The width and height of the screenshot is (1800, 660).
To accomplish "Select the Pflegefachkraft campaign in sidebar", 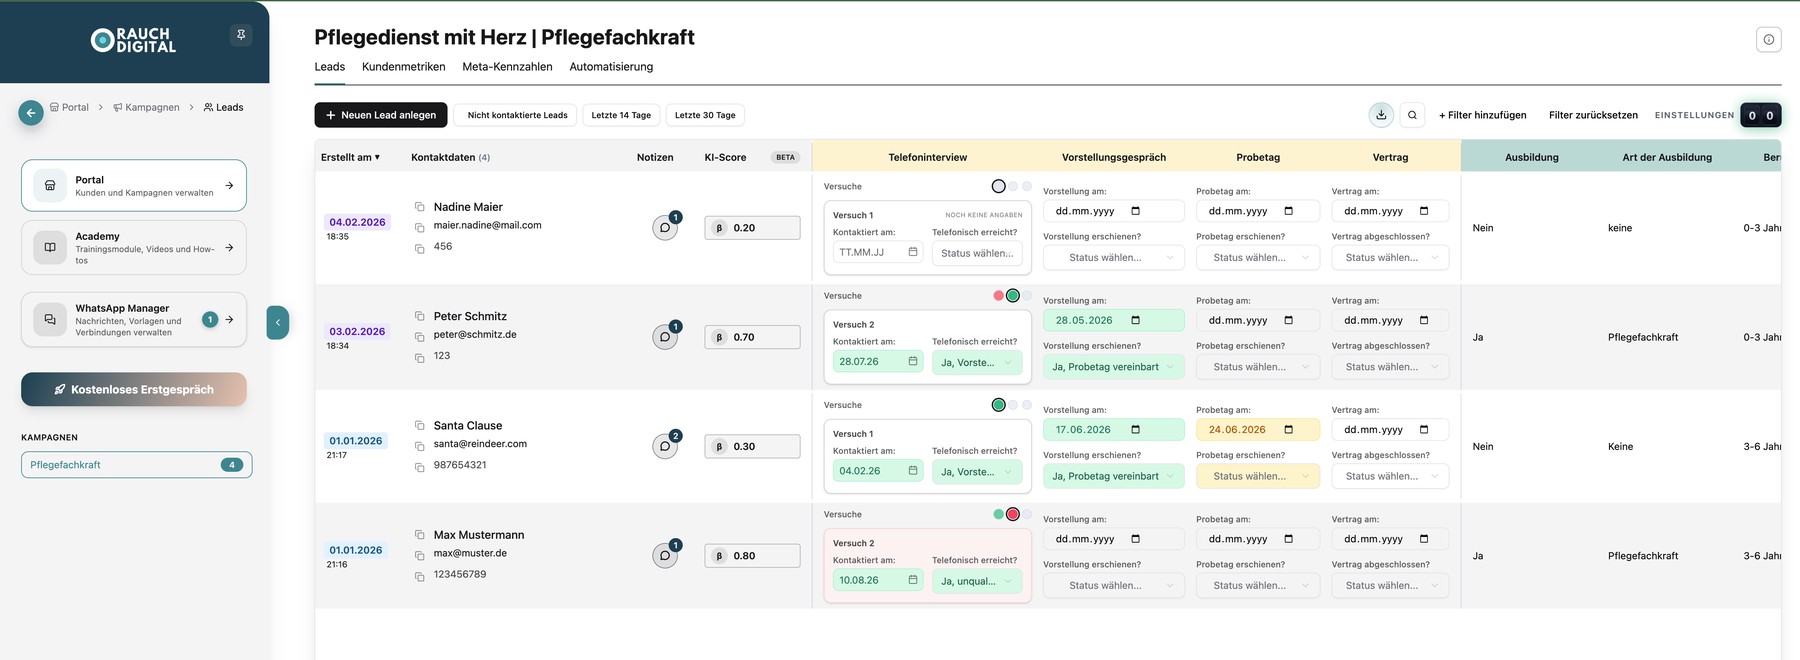I will 136,465.
